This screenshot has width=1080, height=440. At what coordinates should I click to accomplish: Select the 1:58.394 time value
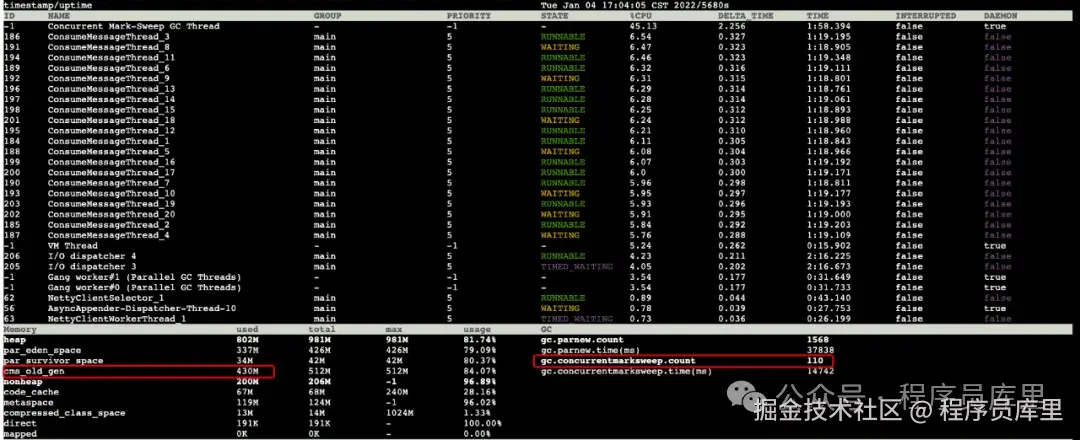(829, 26)
